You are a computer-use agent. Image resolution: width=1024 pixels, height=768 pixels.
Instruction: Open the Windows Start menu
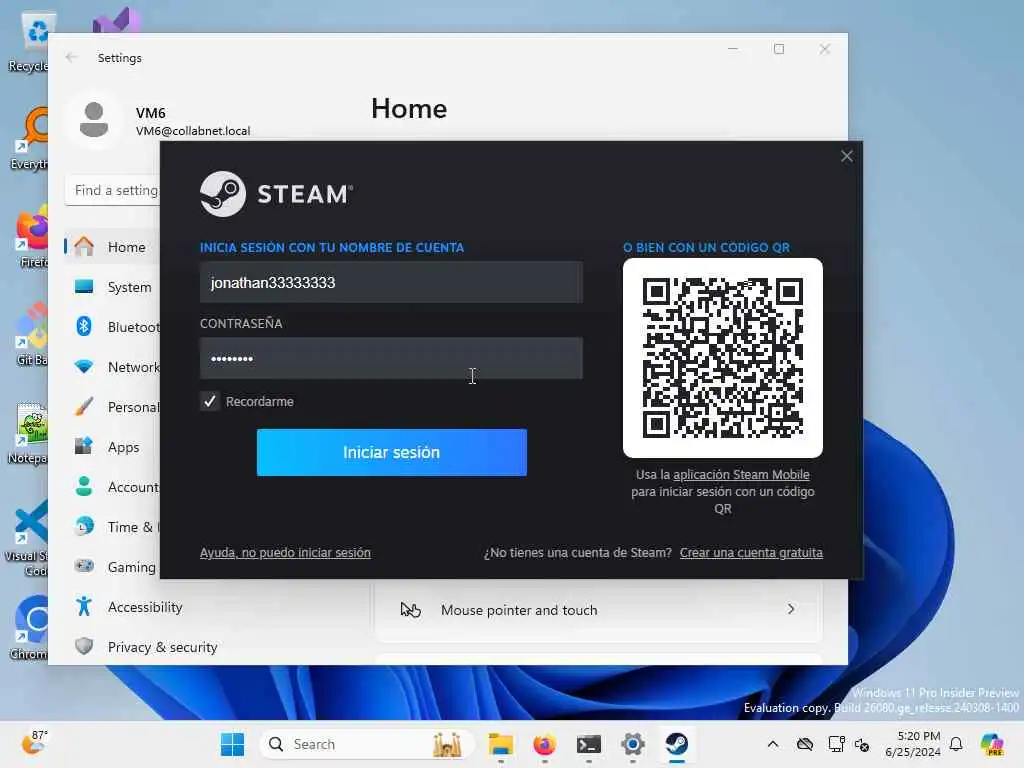point(232,744)
